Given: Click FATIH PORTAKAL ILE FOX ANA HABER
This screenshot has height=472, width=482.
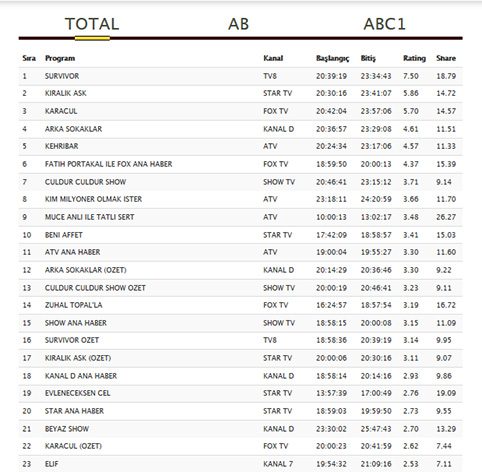Looking at the screenshot, I should tap(109, 164).
